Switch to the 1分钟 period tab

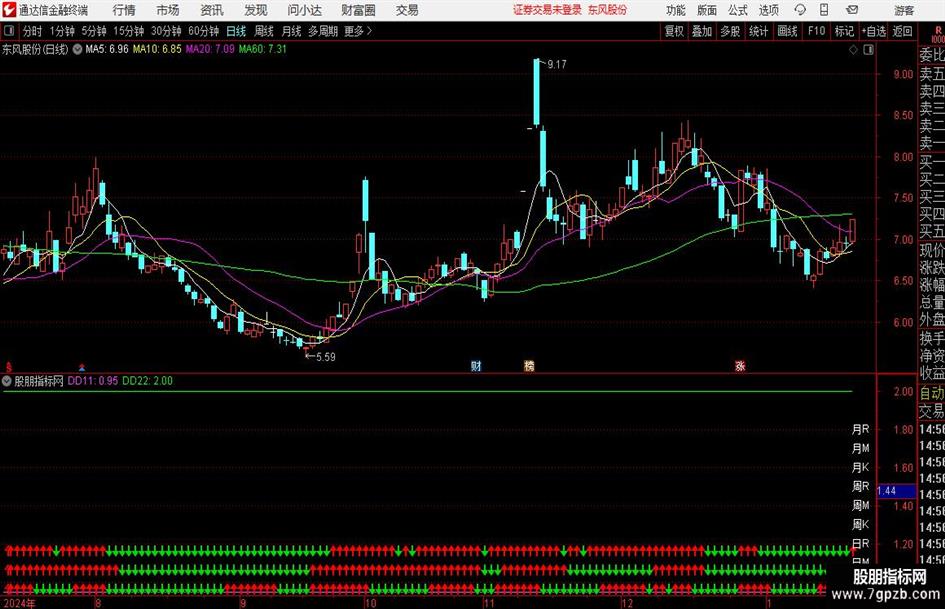click(62, 31)
